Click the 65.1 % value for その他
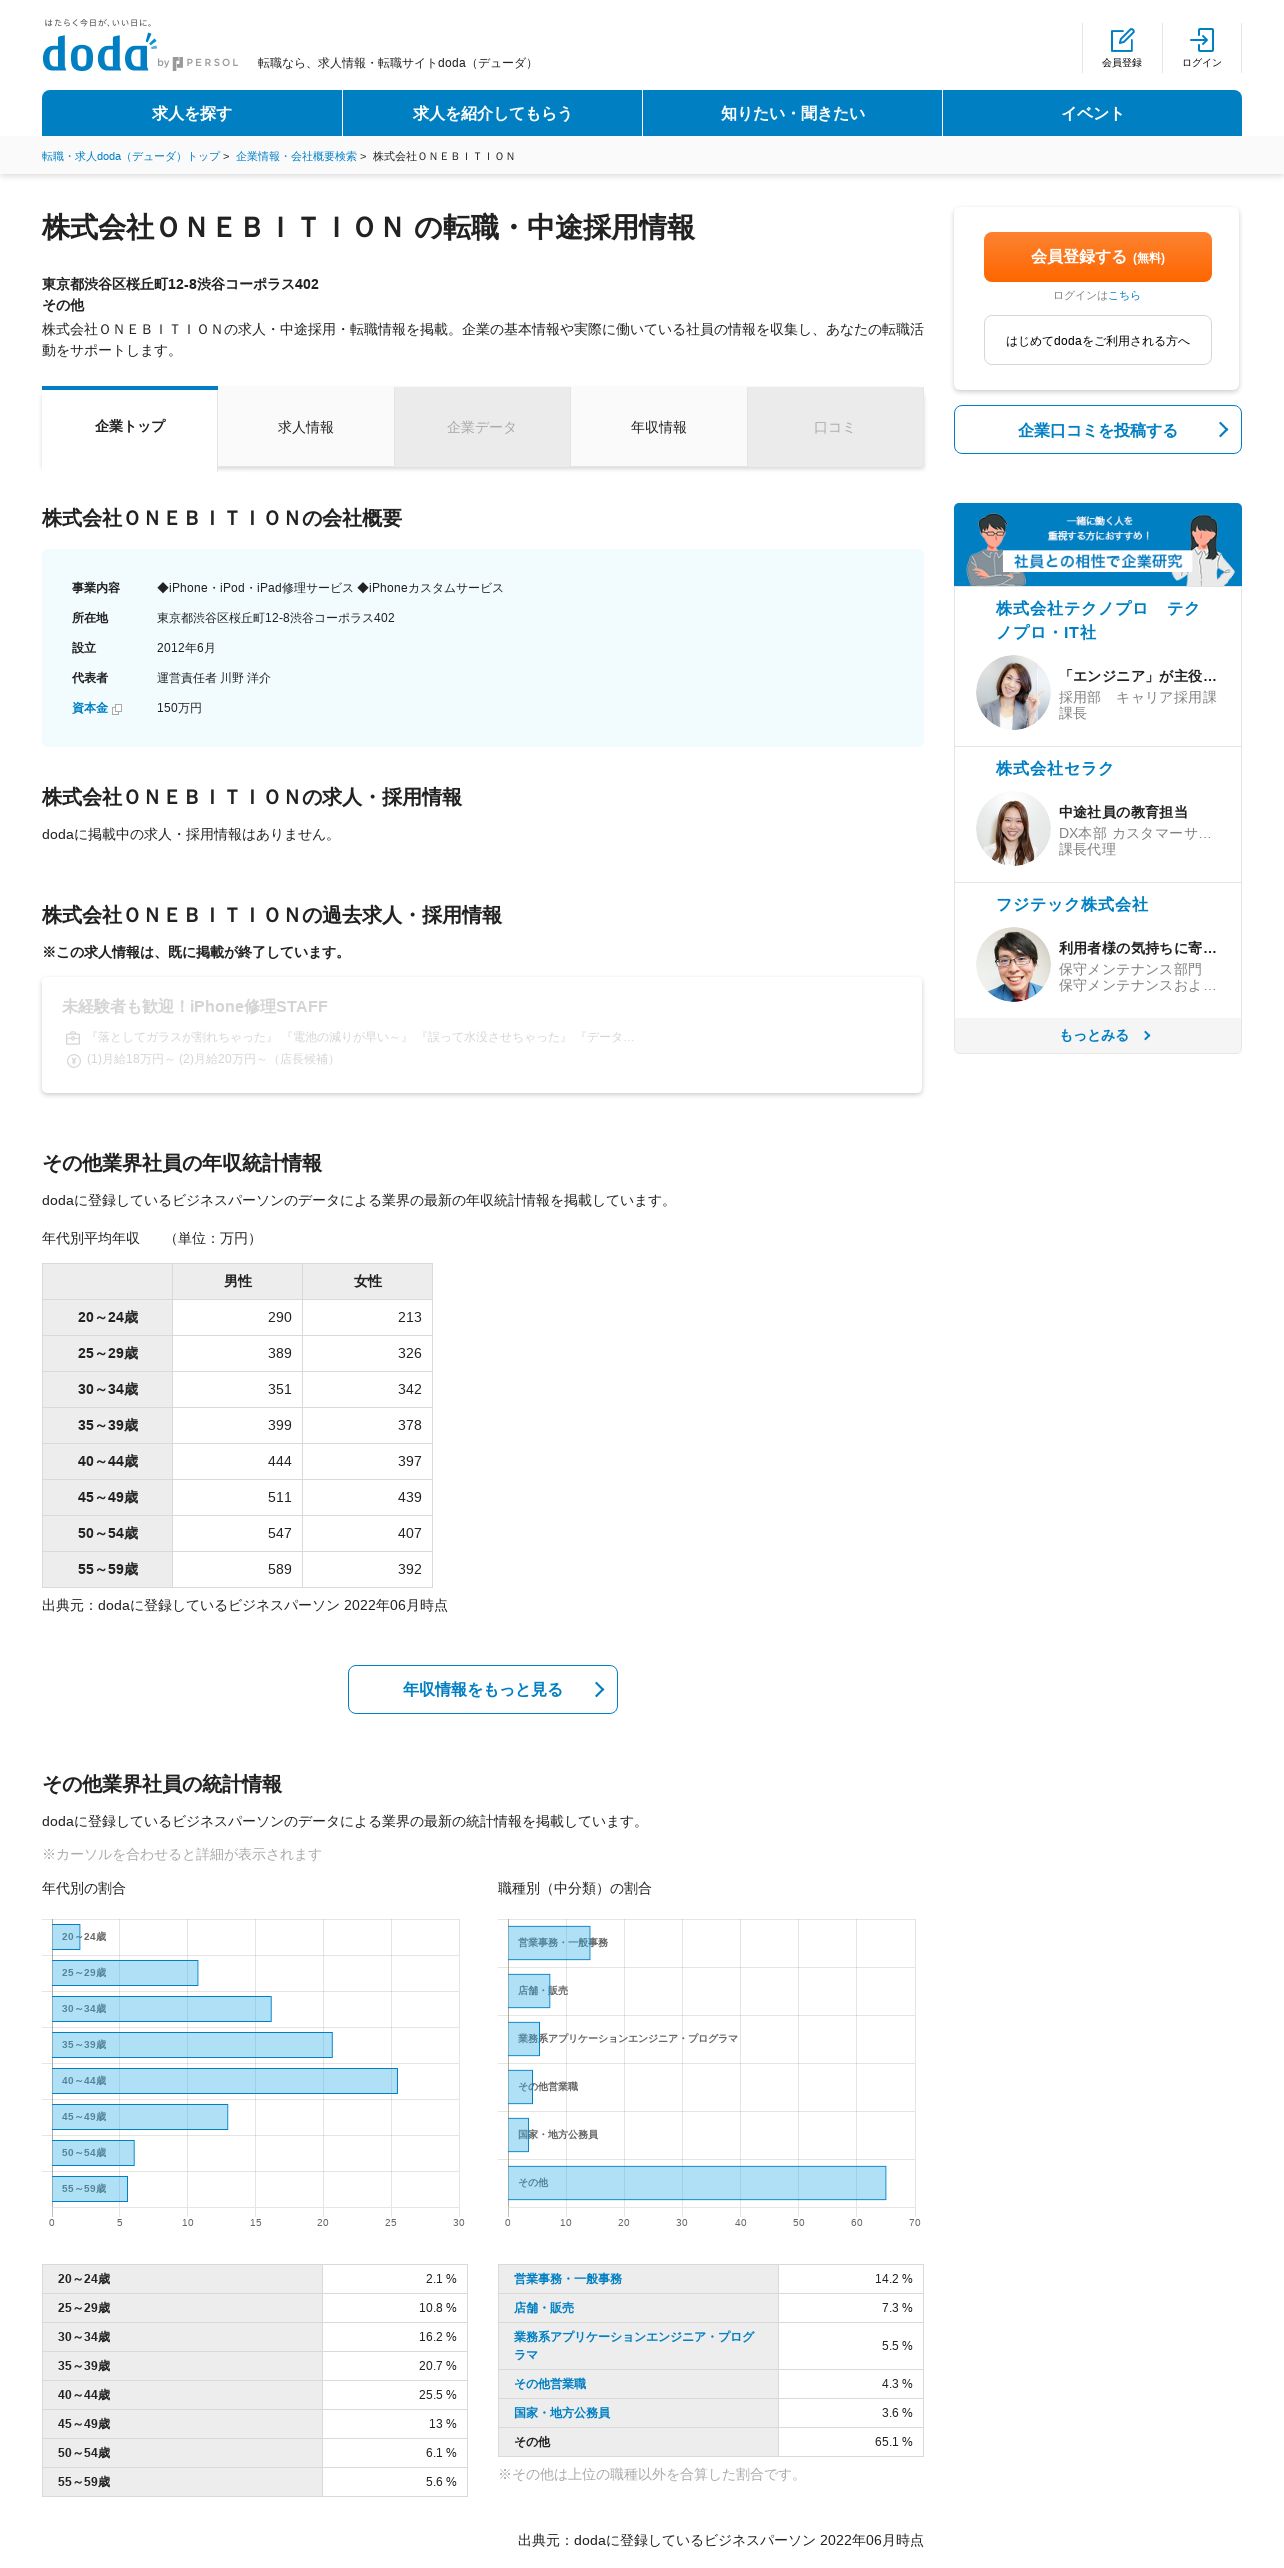 pos(894,2442)
